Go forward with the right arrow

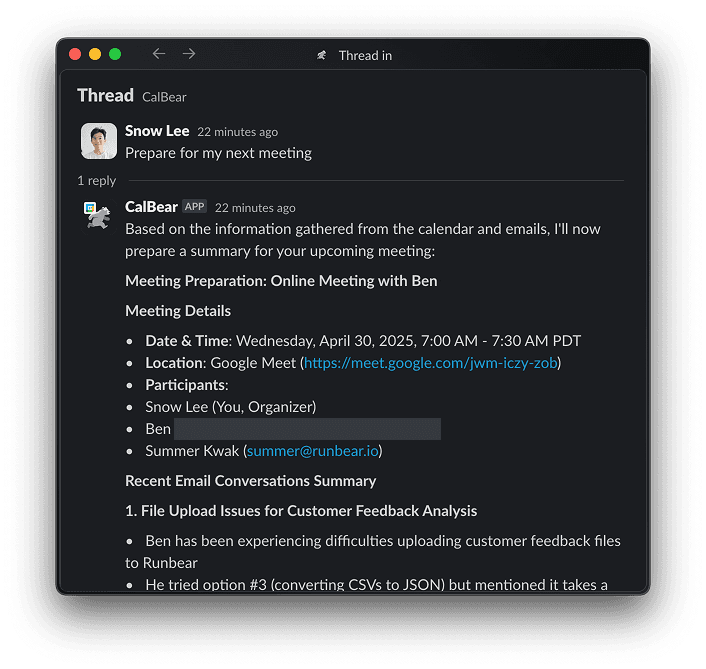[x=189, y=54]
